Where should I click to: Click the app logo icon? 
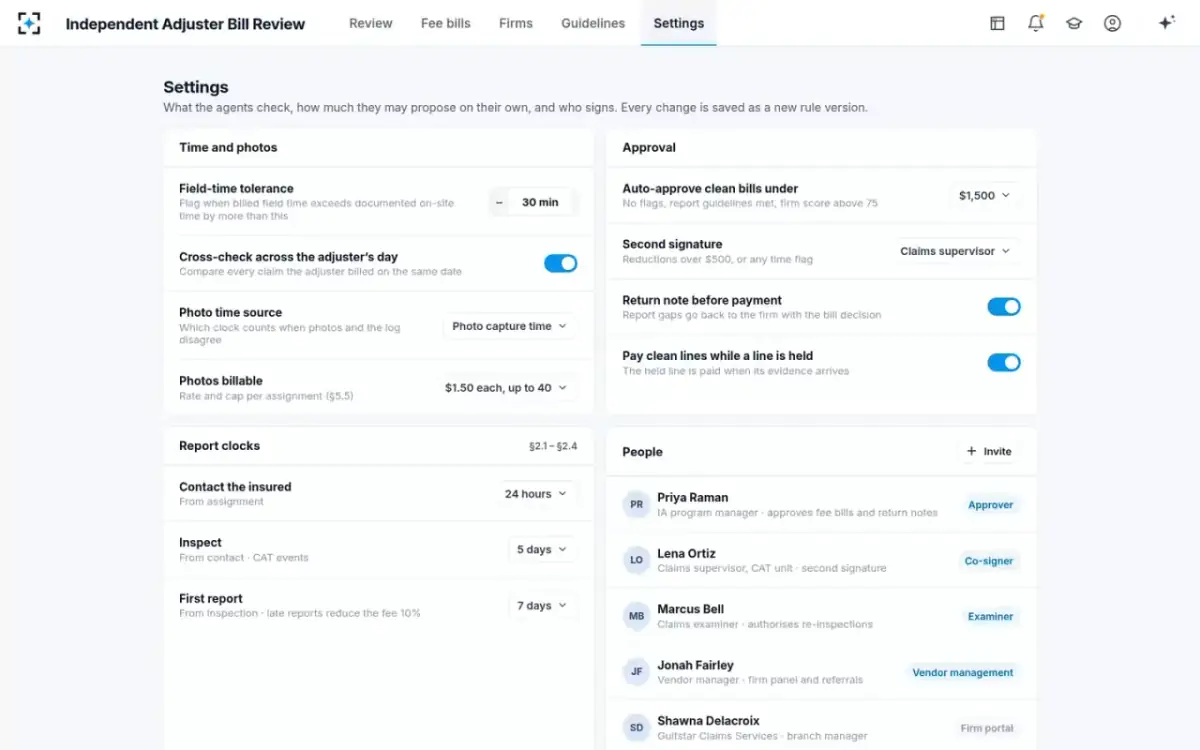click(29, 23)
